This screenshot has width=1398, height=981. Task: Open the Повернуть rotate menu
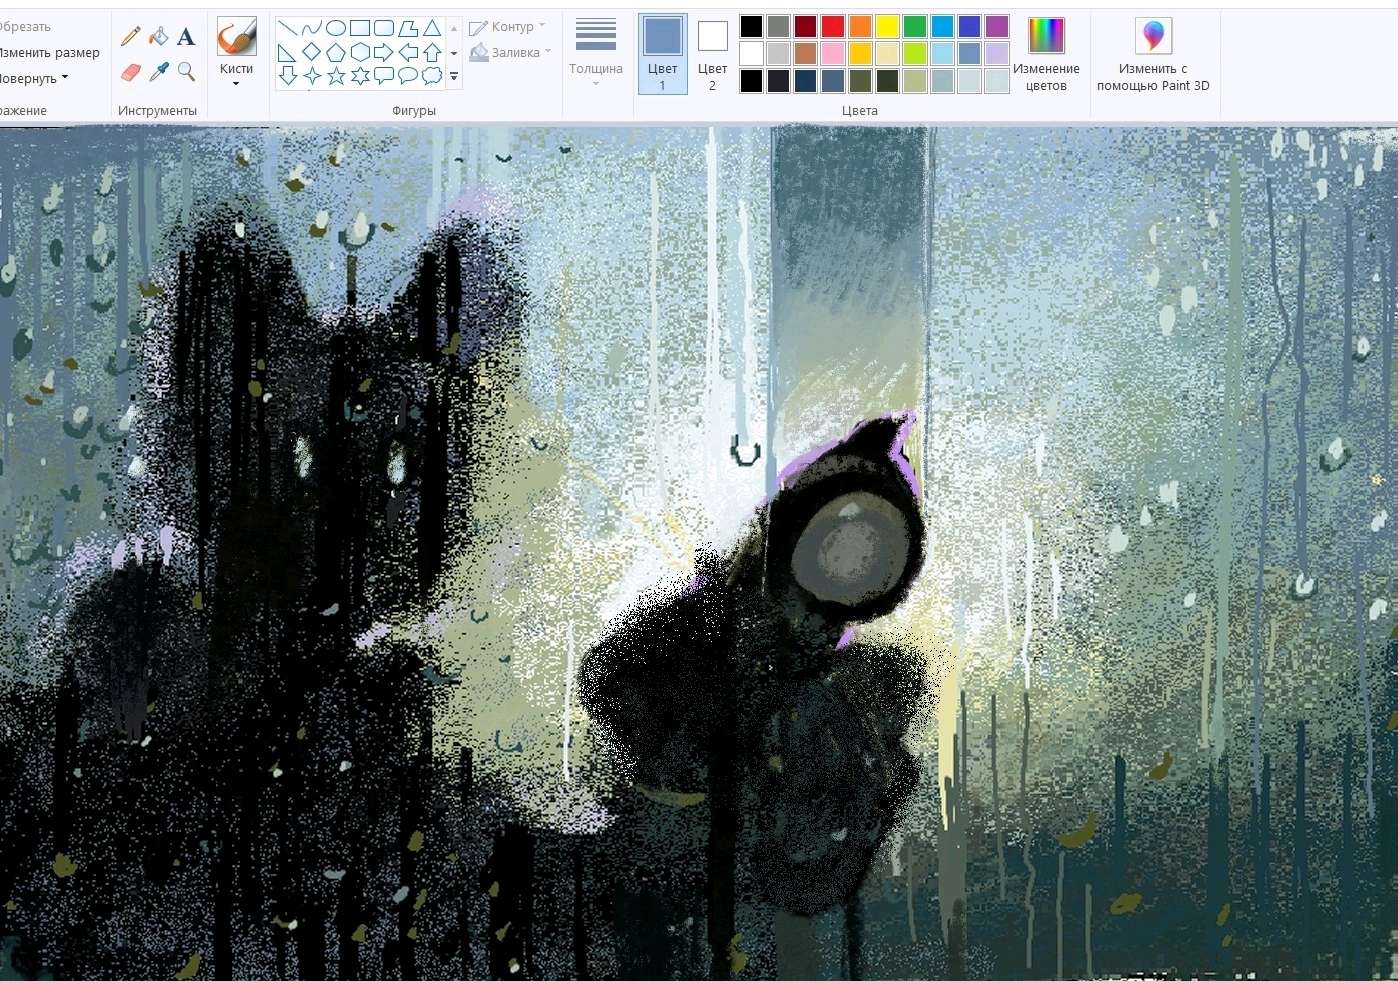(33, 78)
